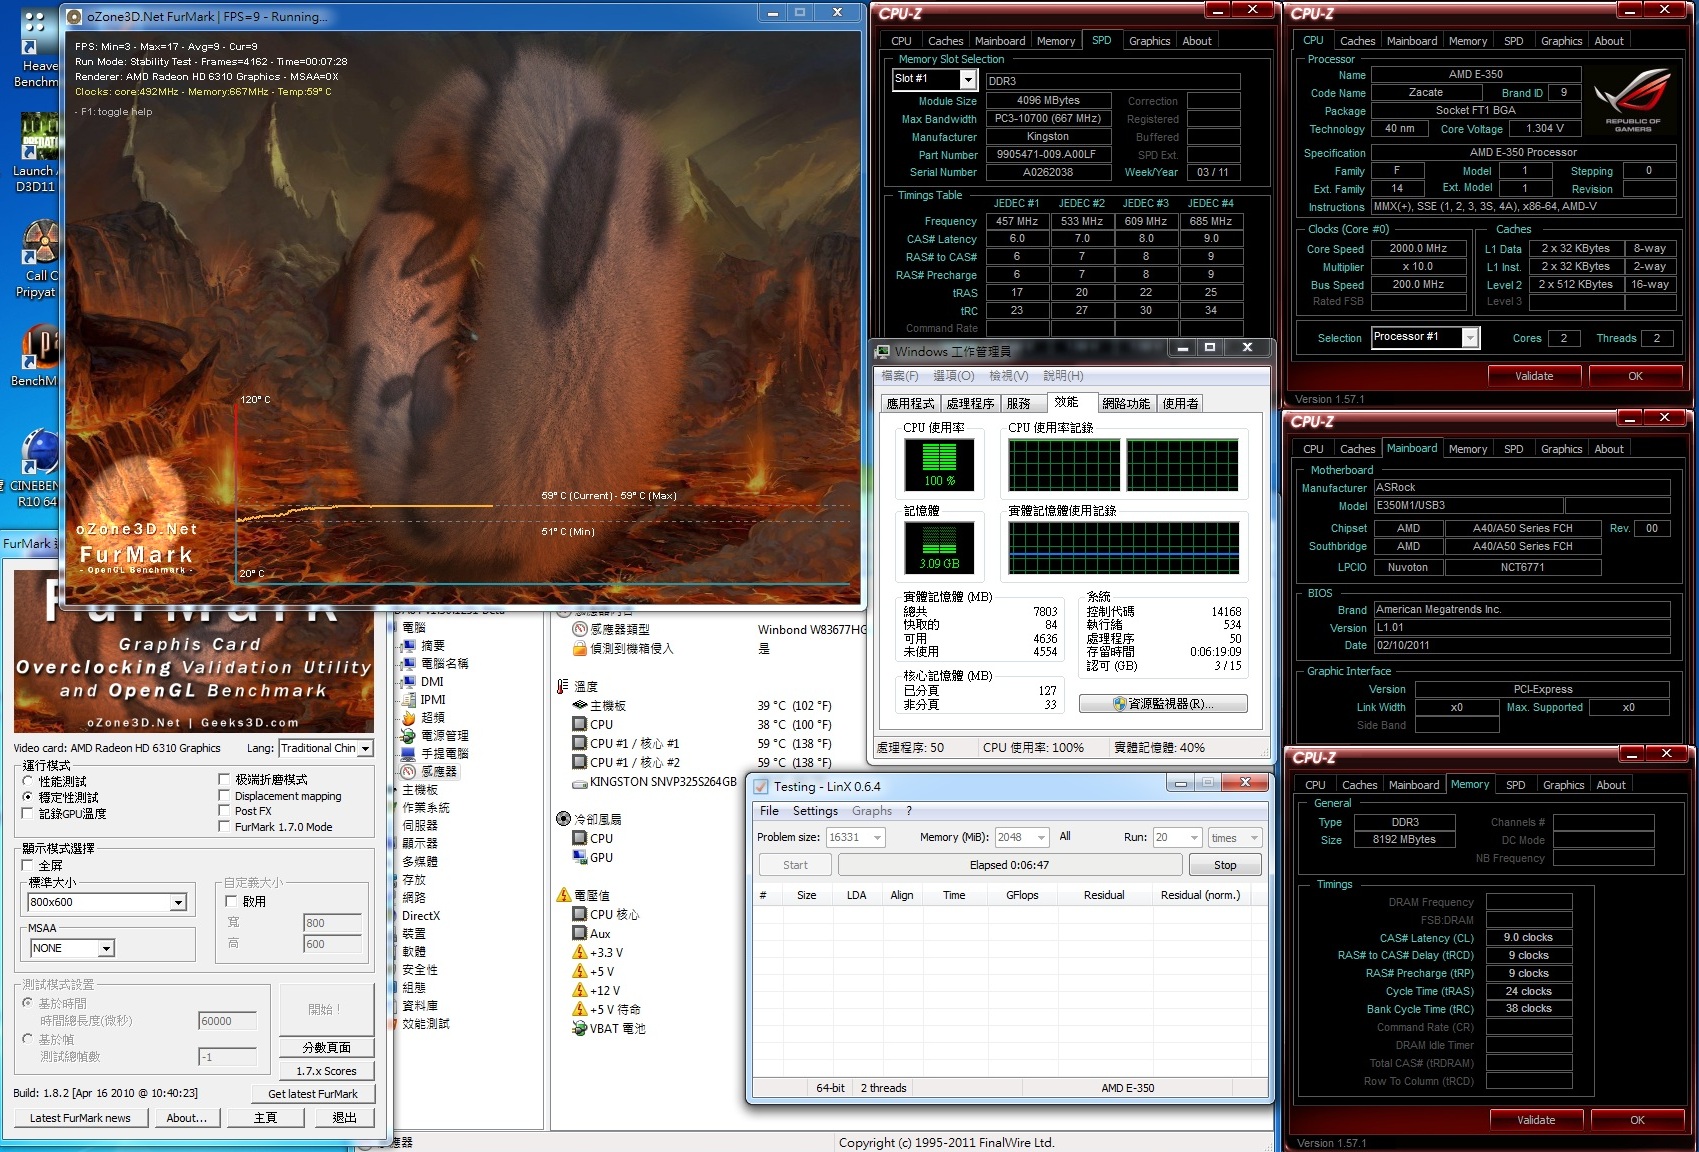Enable the Post FX checkbox
The height and width of the screenshot is (1152, 1699).
point(224,811)
